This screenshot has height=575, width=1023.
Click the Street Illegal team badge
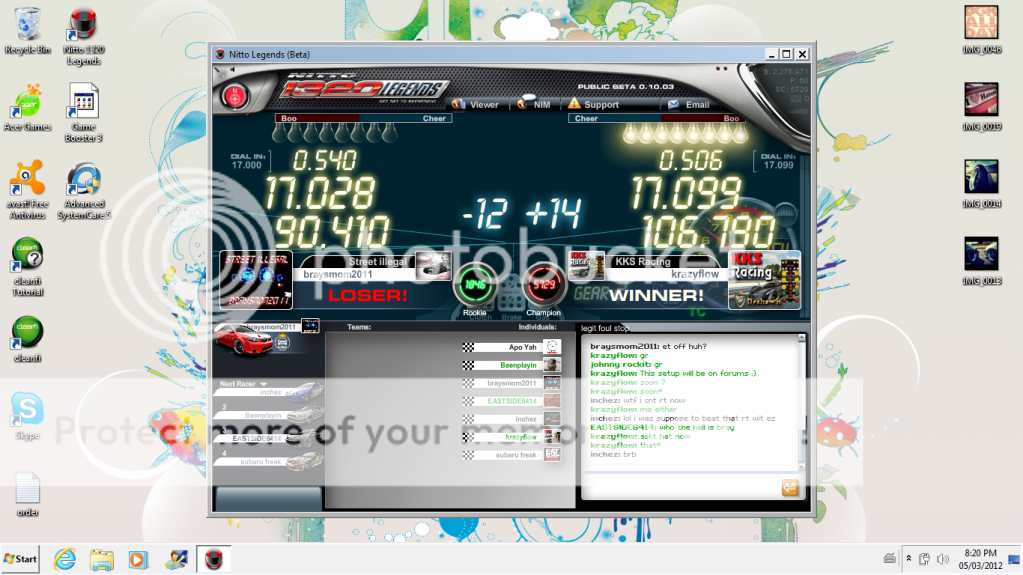tap(256, 279)
